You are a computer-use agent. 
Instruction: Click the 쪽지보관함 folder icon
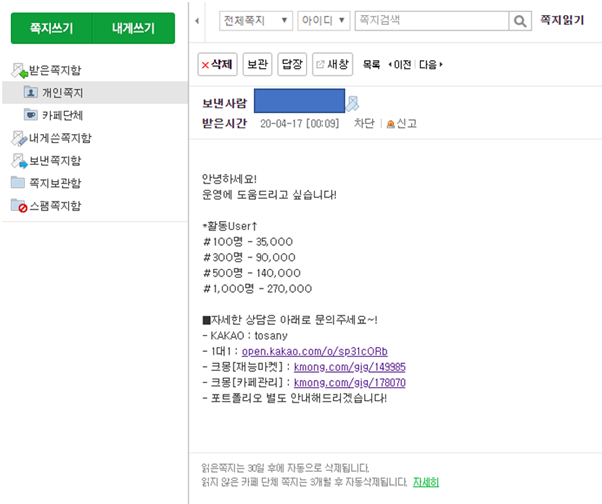[x=18, y=182]
